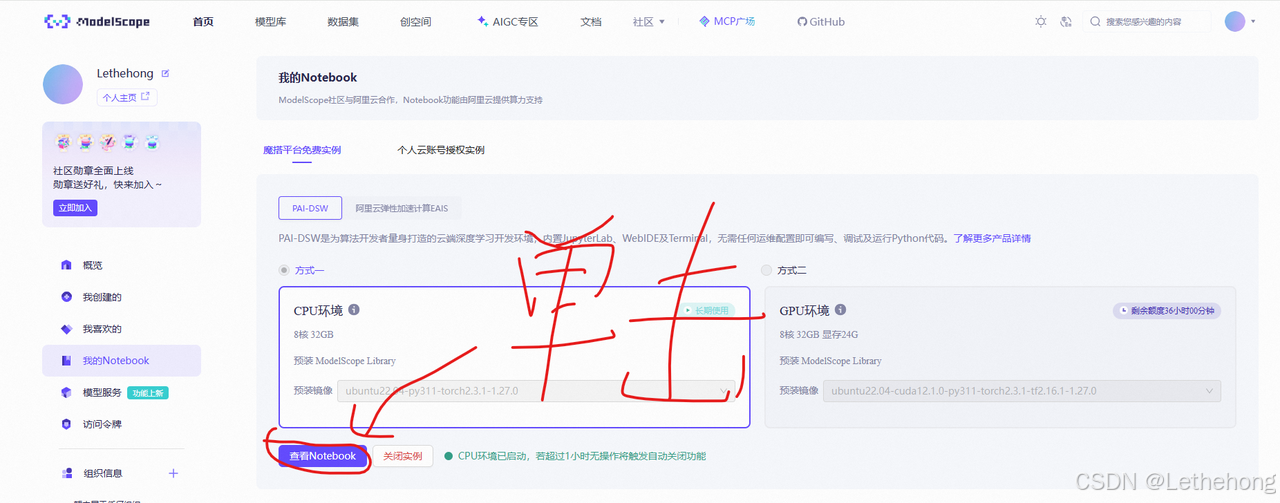Click the 功能上新 badge
The width and height of the screenshot is (1280, 503).
pyautogui.click(x=148, y=393)
